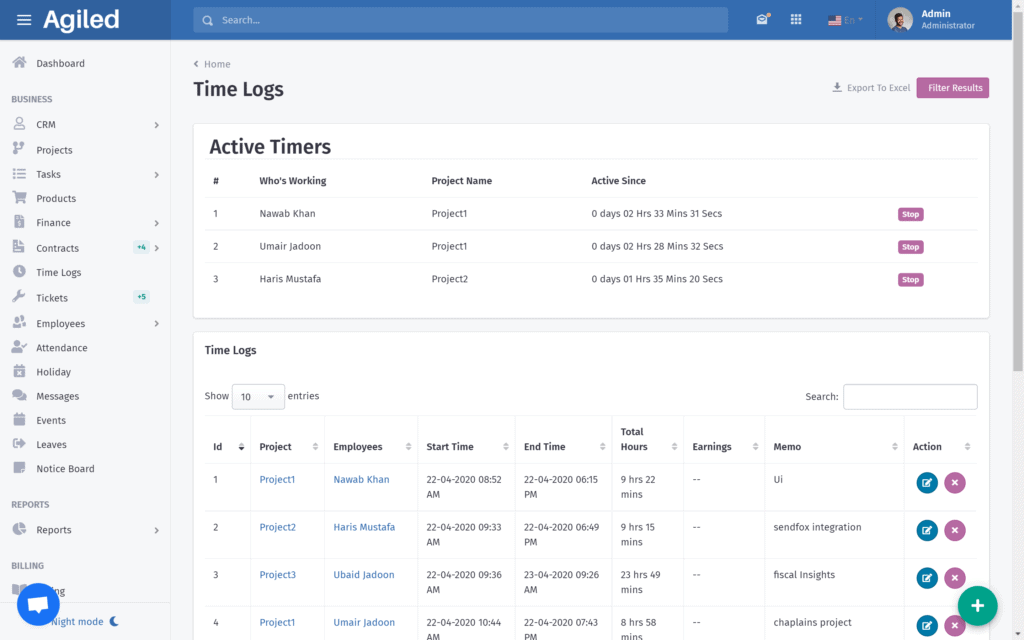Click the Notice Board icon
Image resolution: width=1024 pixels, height=640 pixels.
pyautogui.click(x=20, y=468)
